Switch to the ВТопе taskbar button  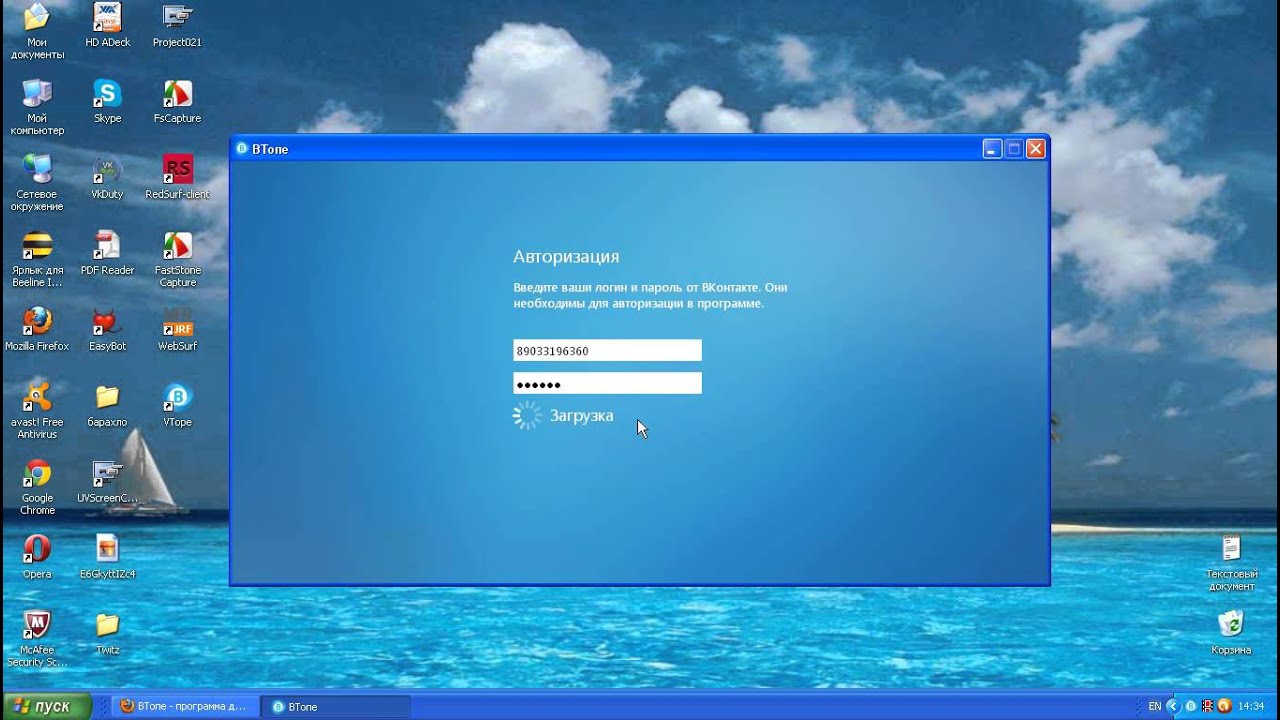337,706
